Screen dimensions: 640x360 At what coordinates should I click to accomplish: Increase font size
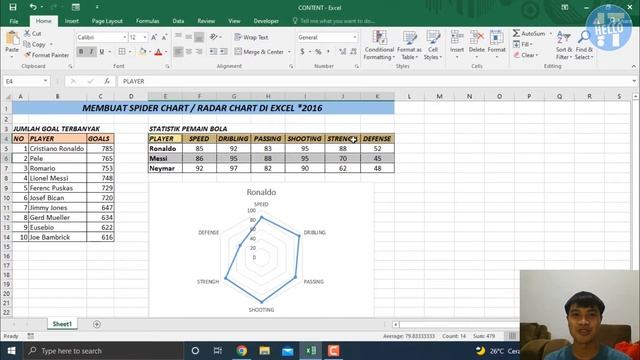click(154, 37)
